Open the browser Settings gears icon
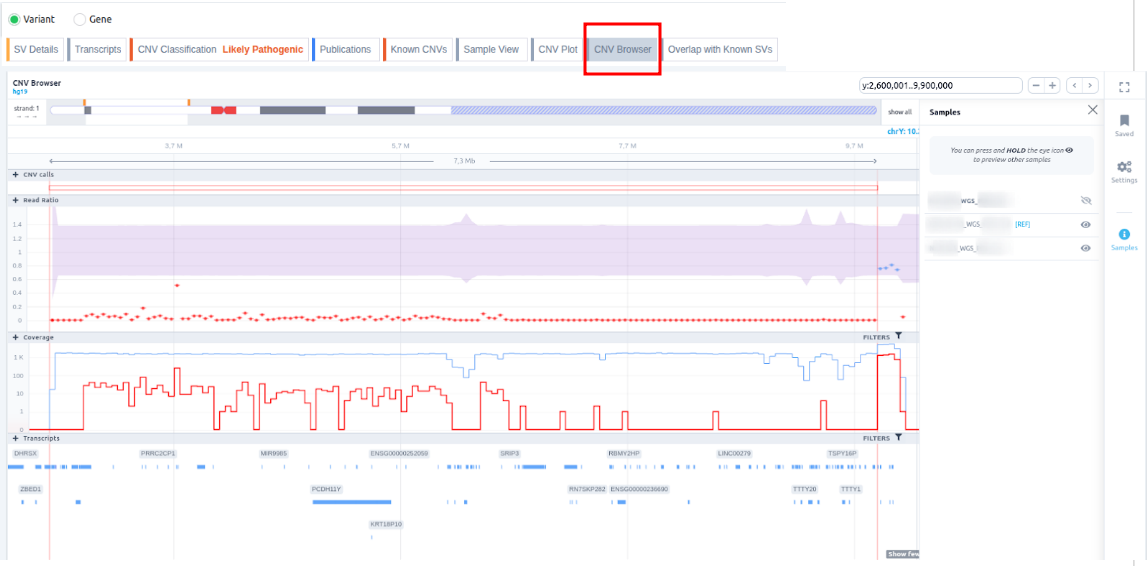1147x566 pixels. 1124,169
